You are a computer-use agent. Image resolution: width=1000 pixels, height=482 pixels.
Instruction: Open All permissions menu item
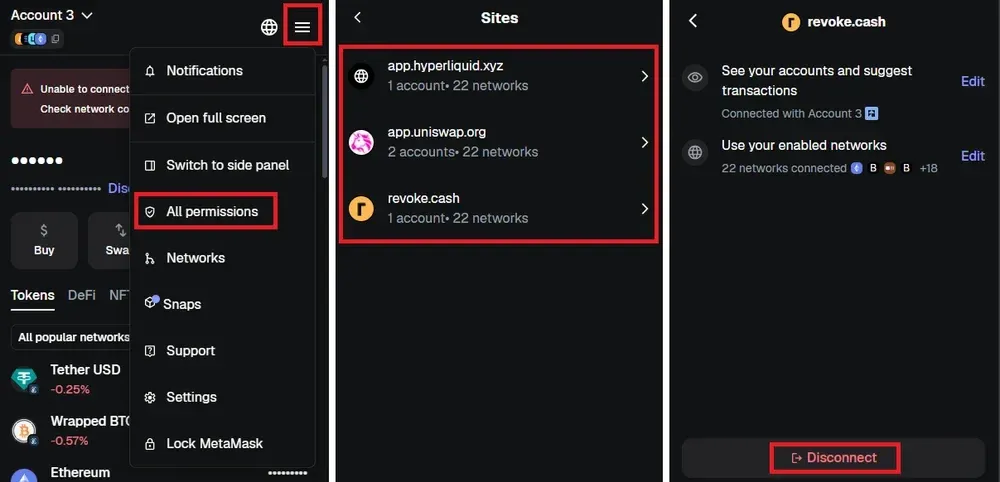coord(211,211)
